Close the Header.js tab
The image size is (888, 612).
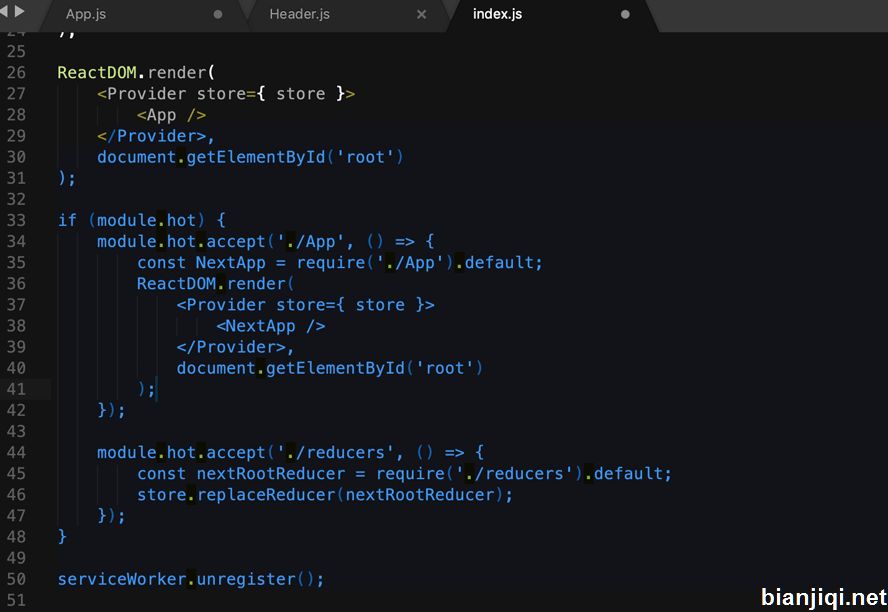(421, 14)
